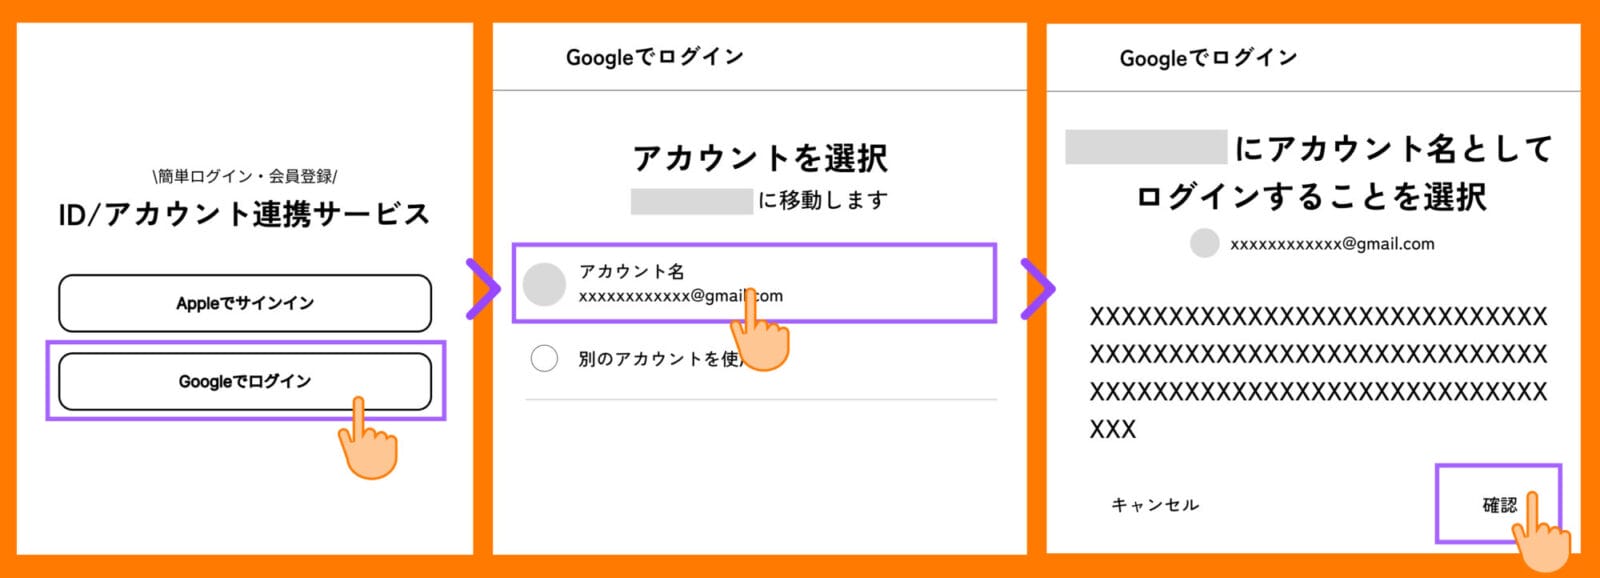This screenshot has width=1600, height=578.
Task: Click the ID/アカウント連携サービス heading
Action: coord(244,214)
